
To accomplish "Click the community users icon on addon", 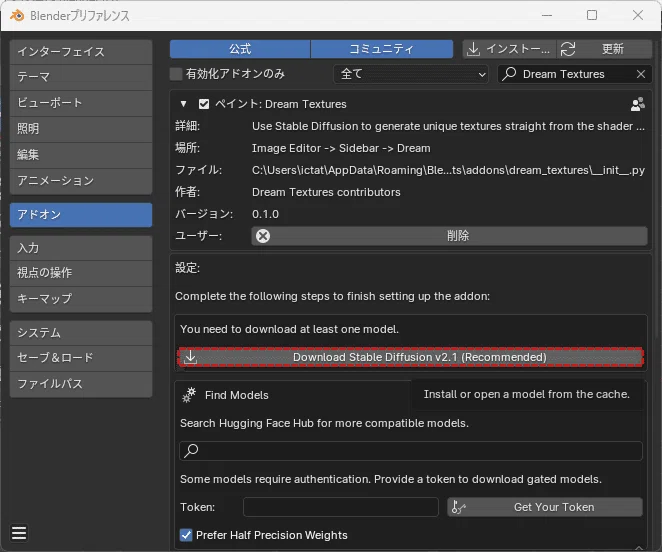I will point(638,104).
